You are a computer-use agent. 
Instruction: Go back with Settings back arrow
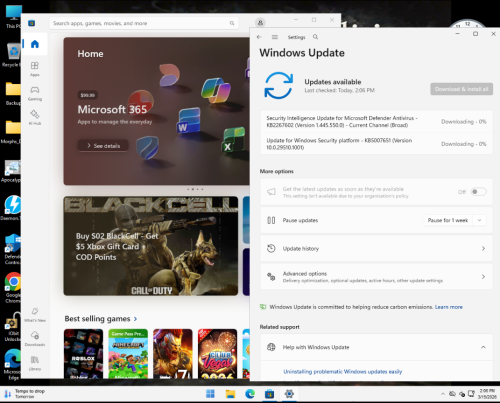(259, 37)
